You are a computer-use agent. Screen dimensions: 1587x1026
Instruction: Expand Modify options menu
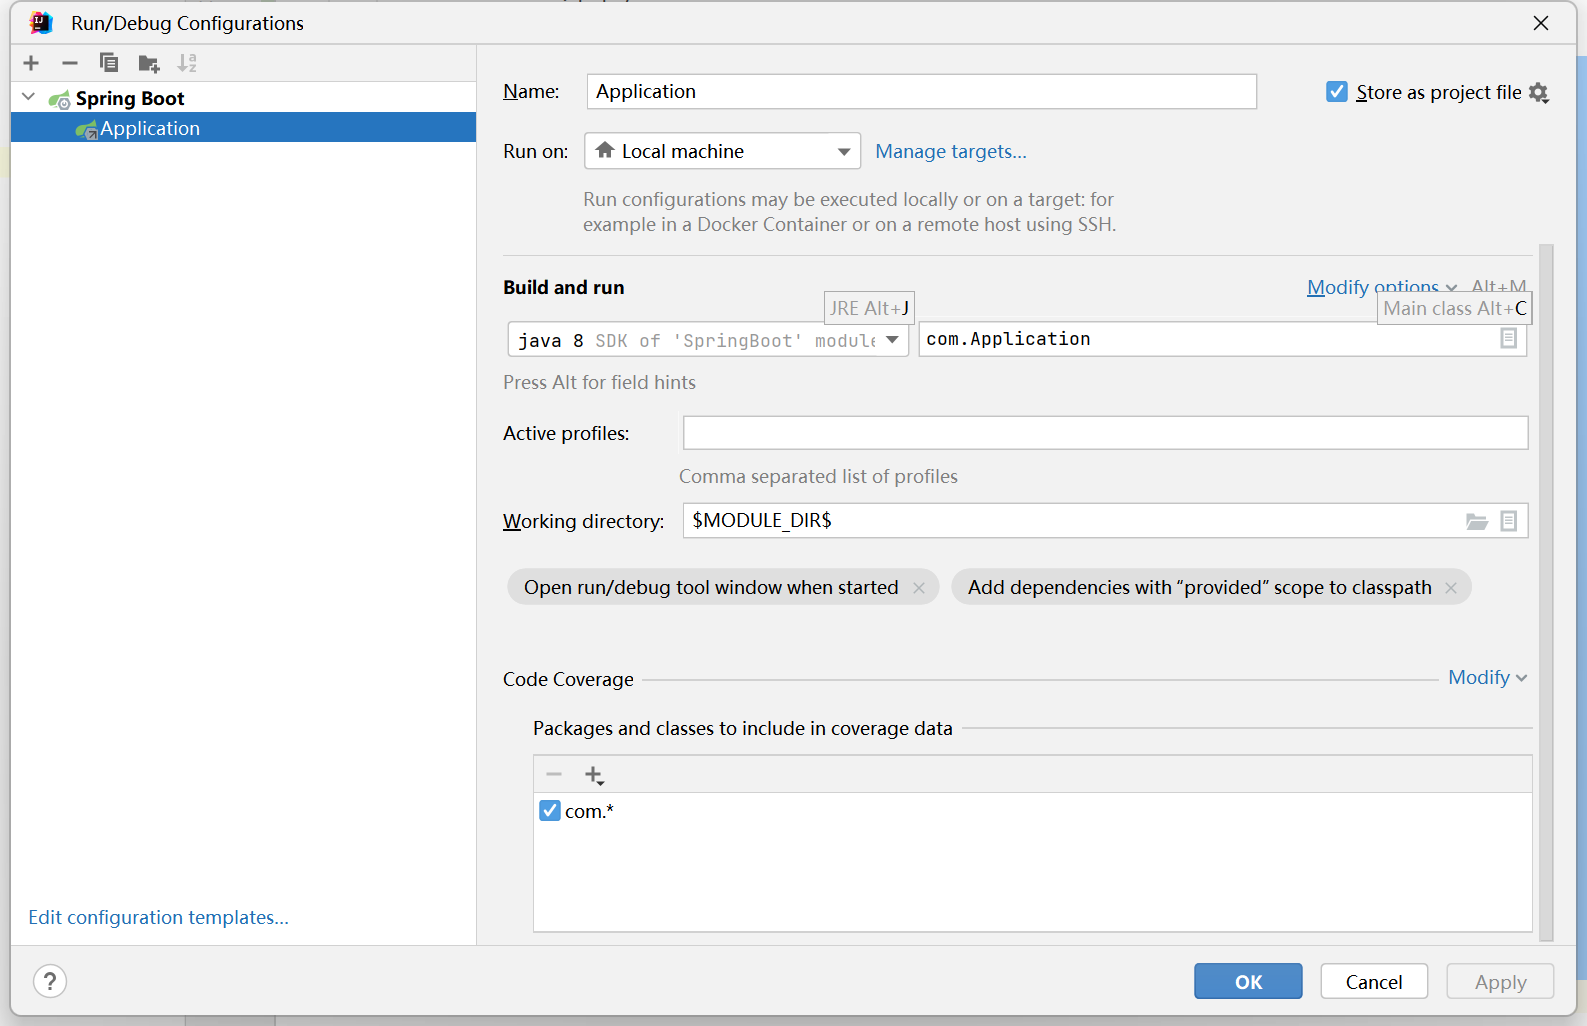coord(1382,287)
